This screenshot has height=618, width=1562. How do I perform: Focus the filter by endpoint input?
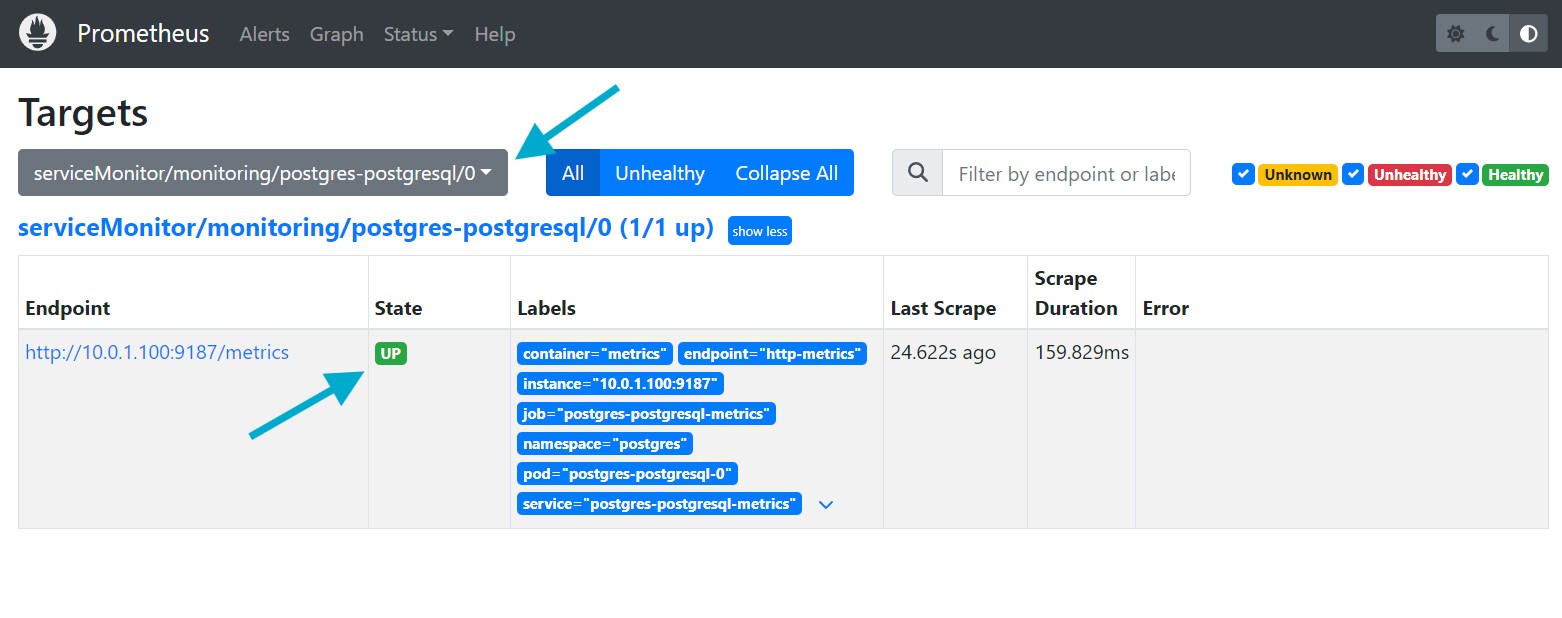[1065, 174]
